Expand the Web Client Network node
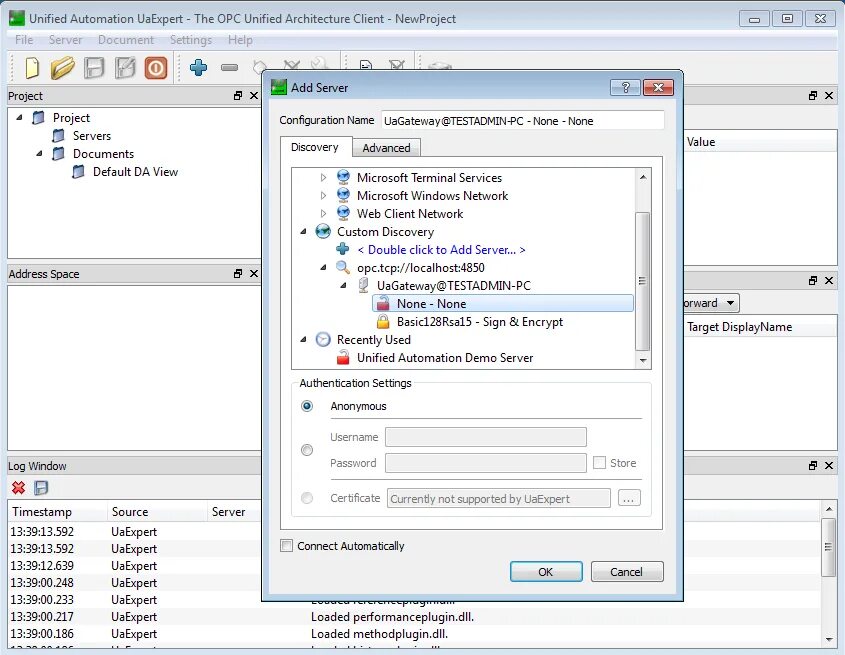The height and width of the screenshot is (655, 845). (323, 213)
